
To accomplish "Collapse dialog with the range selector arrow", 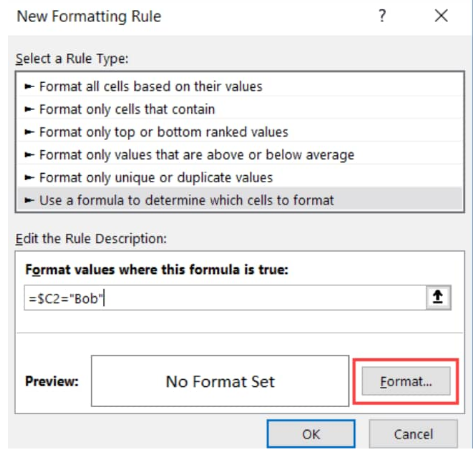I will [438, 297].
